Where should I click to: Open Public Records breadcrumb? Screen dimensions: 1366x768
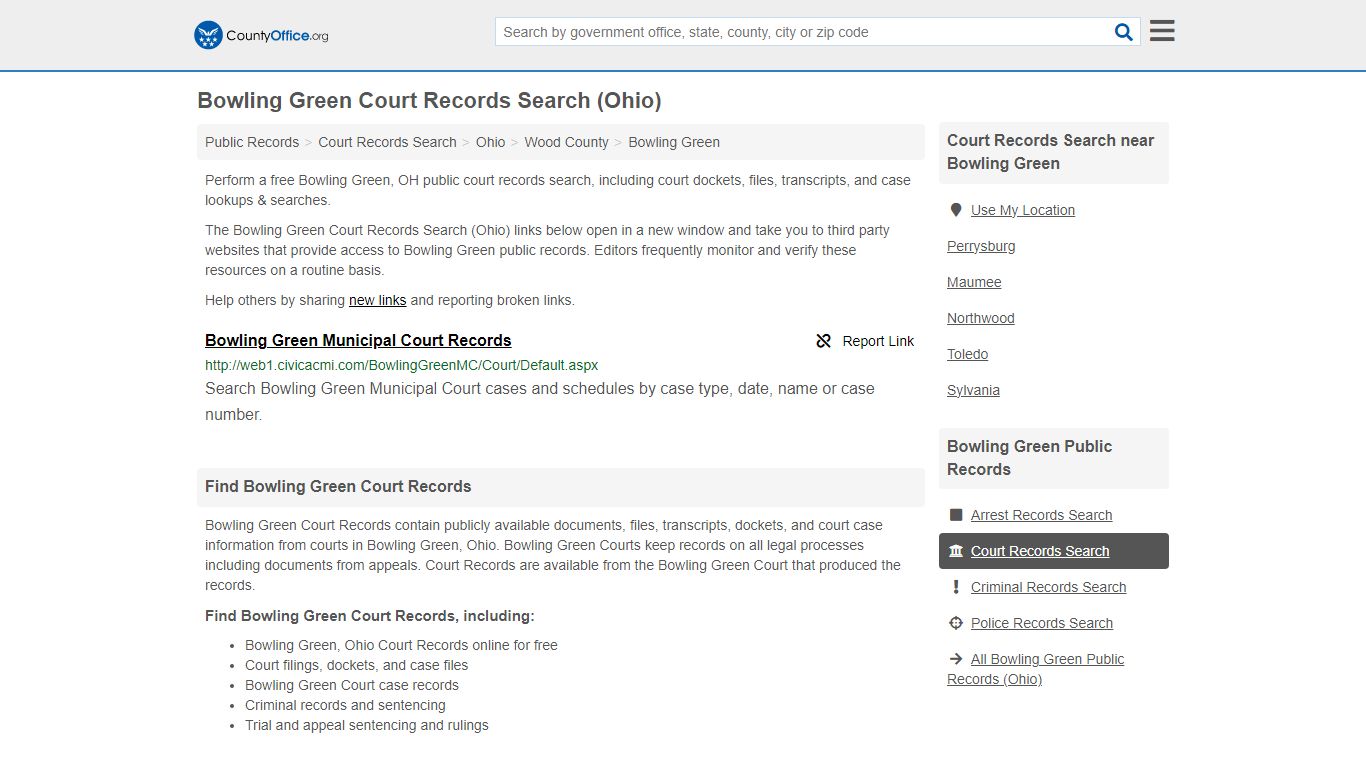tap(252, 142)
